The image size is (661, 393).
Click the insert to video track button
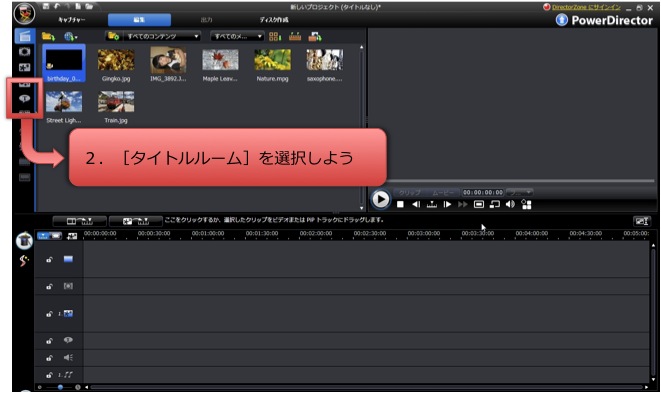[79, 221]
